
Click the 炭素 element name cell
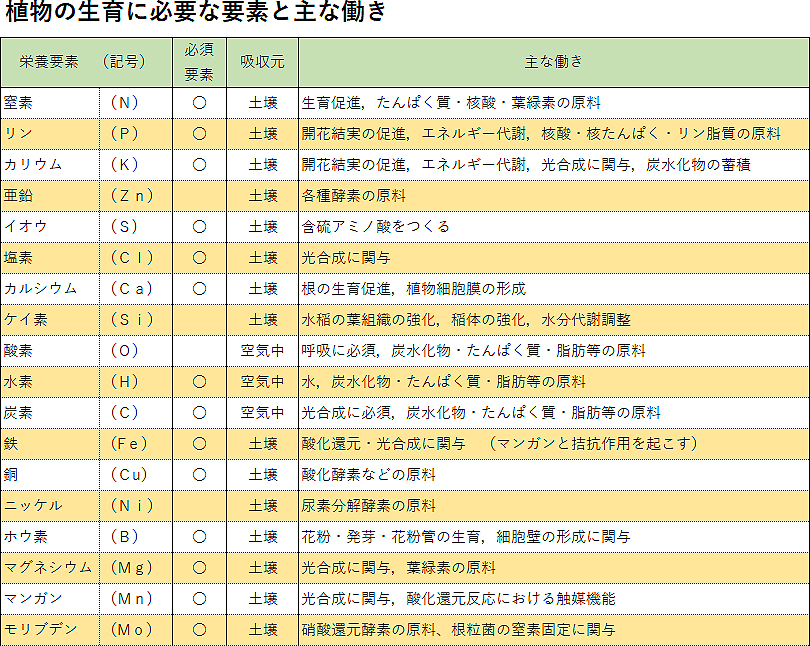(x=50, y=413)
